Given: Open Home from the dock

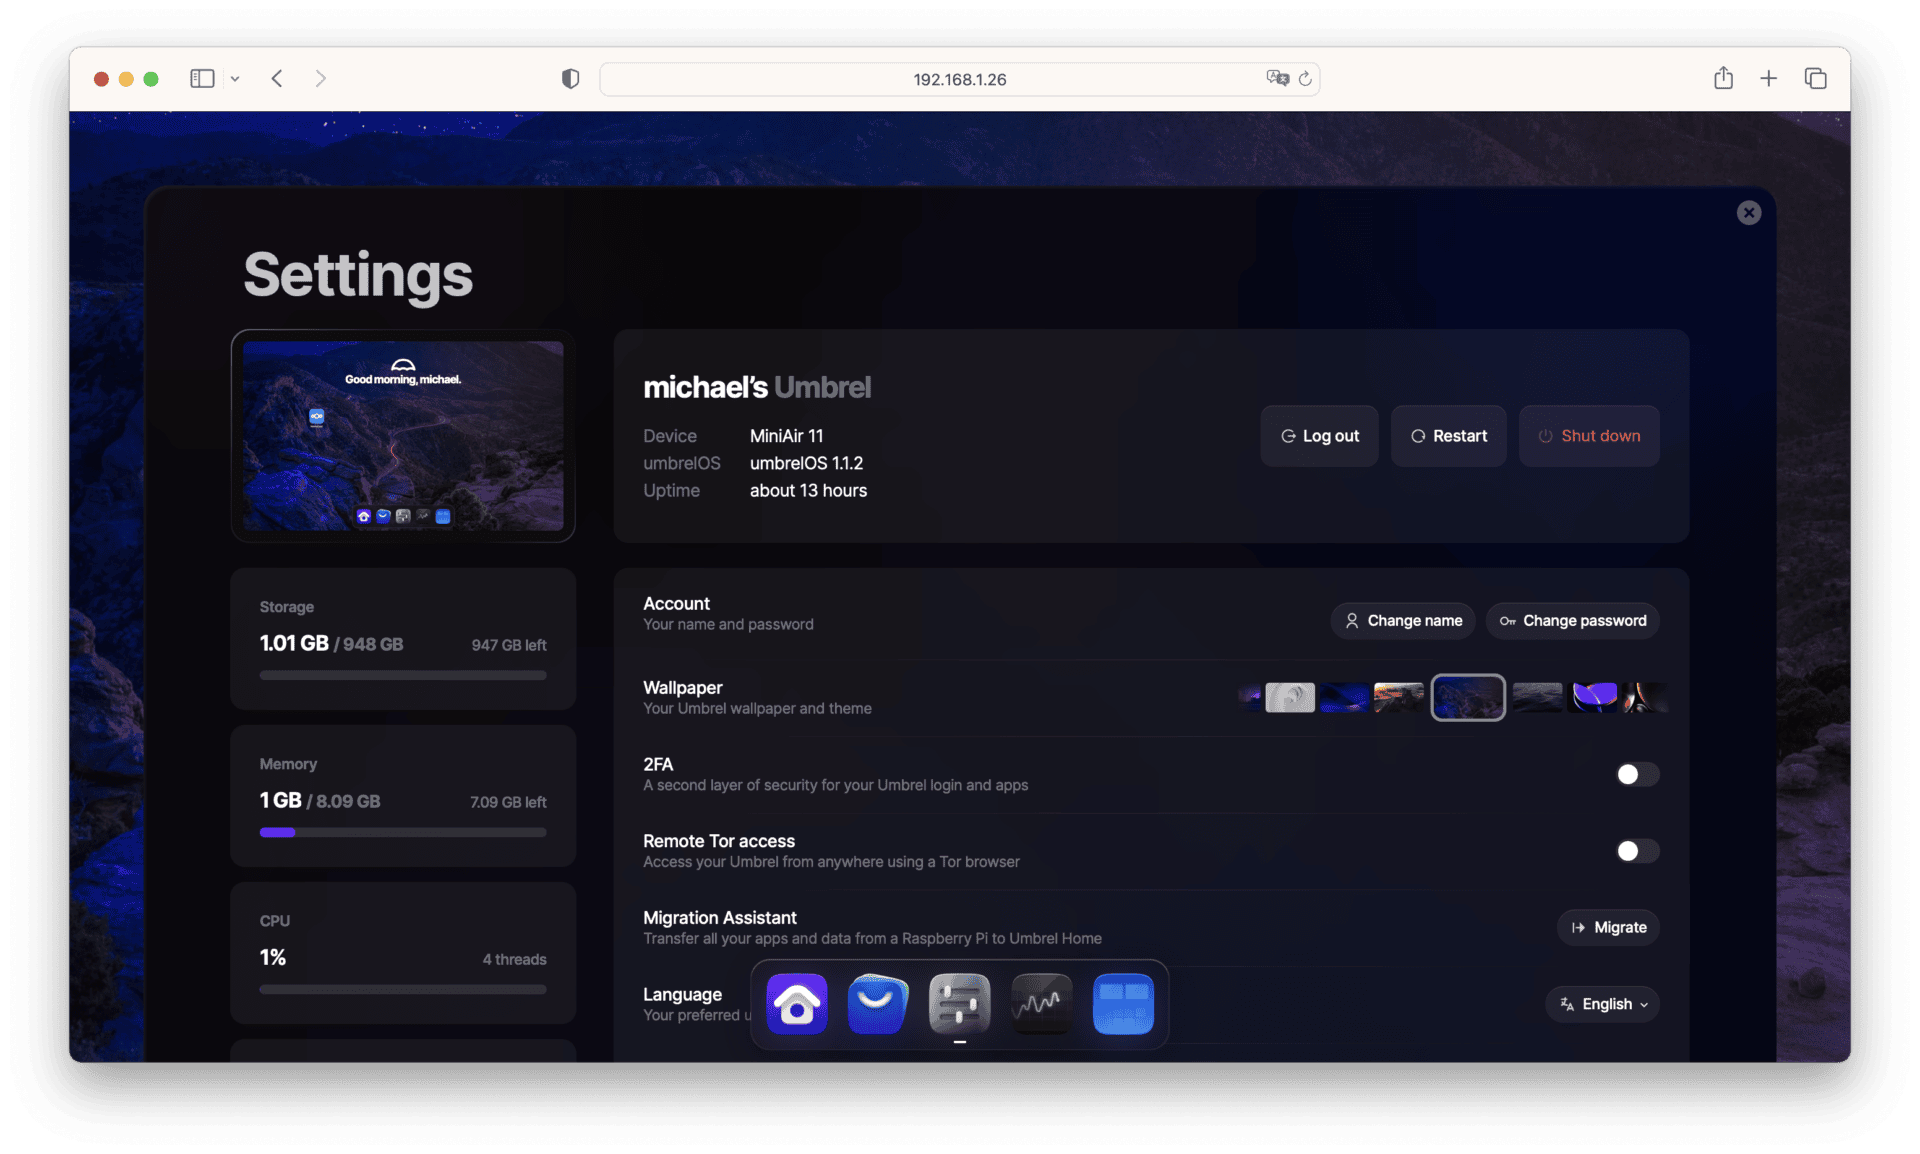Looking at the screenshot, I should 797,1004.
